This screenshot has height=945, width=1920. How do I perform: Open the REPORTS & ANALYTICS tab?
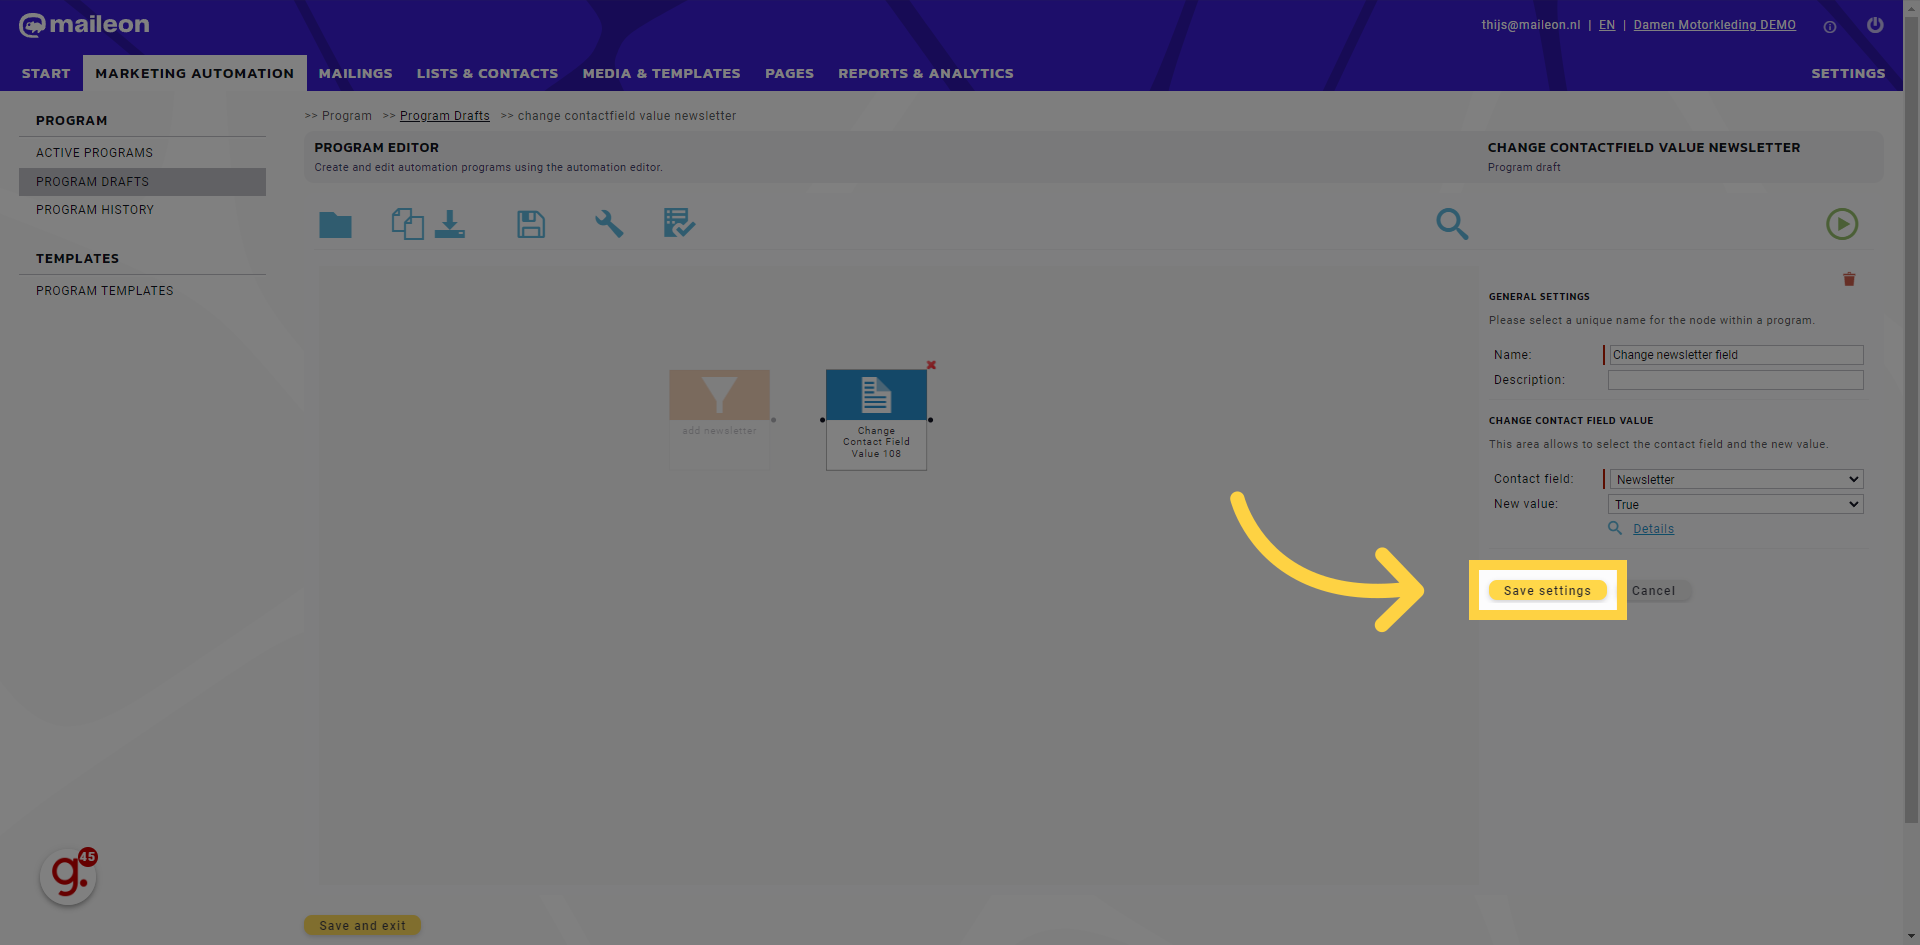pos(926,73)
